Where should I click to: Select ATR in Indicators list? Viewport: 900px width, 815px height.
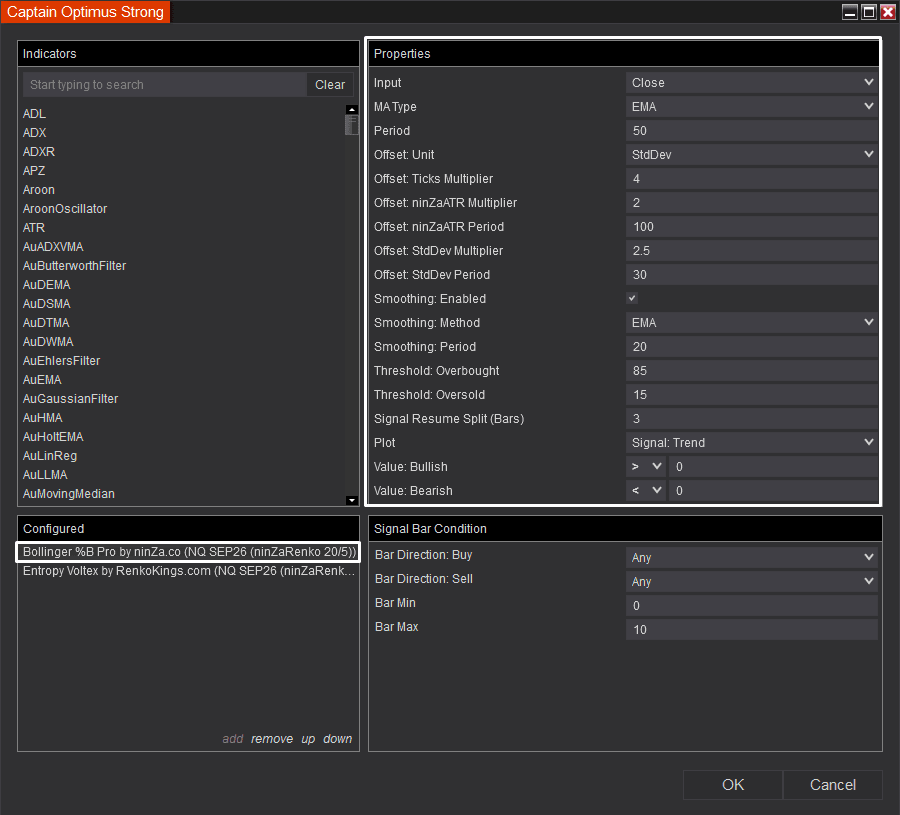[34, 227]
